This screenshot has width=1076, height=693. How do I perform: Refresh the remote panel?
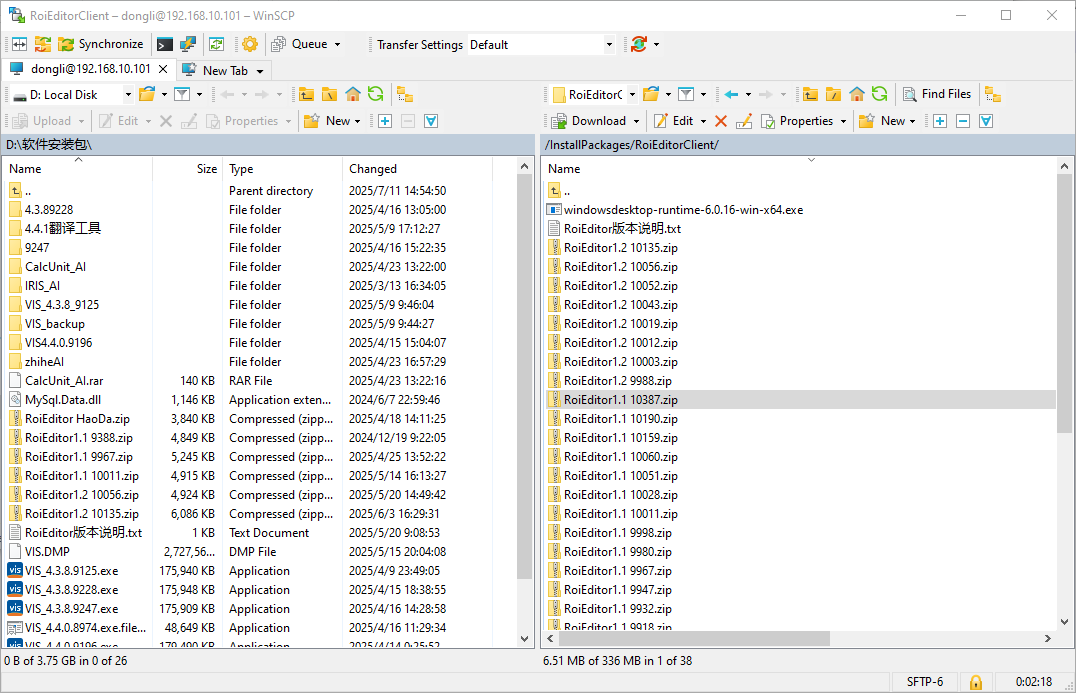880,94
